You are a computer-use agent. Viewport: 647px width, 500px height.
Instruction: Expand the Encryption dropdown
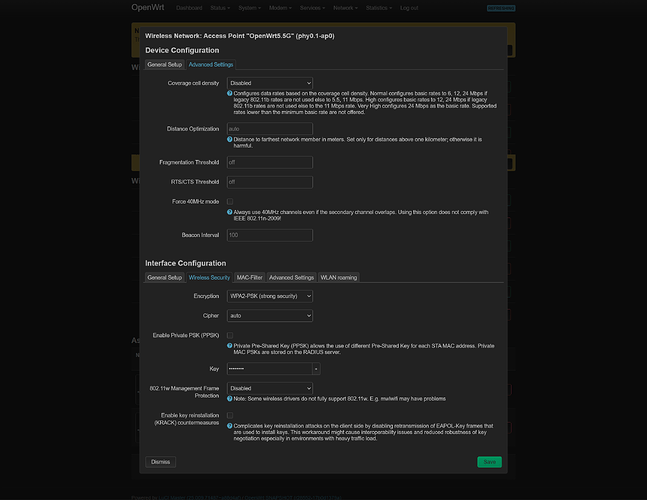click(270, 296)
